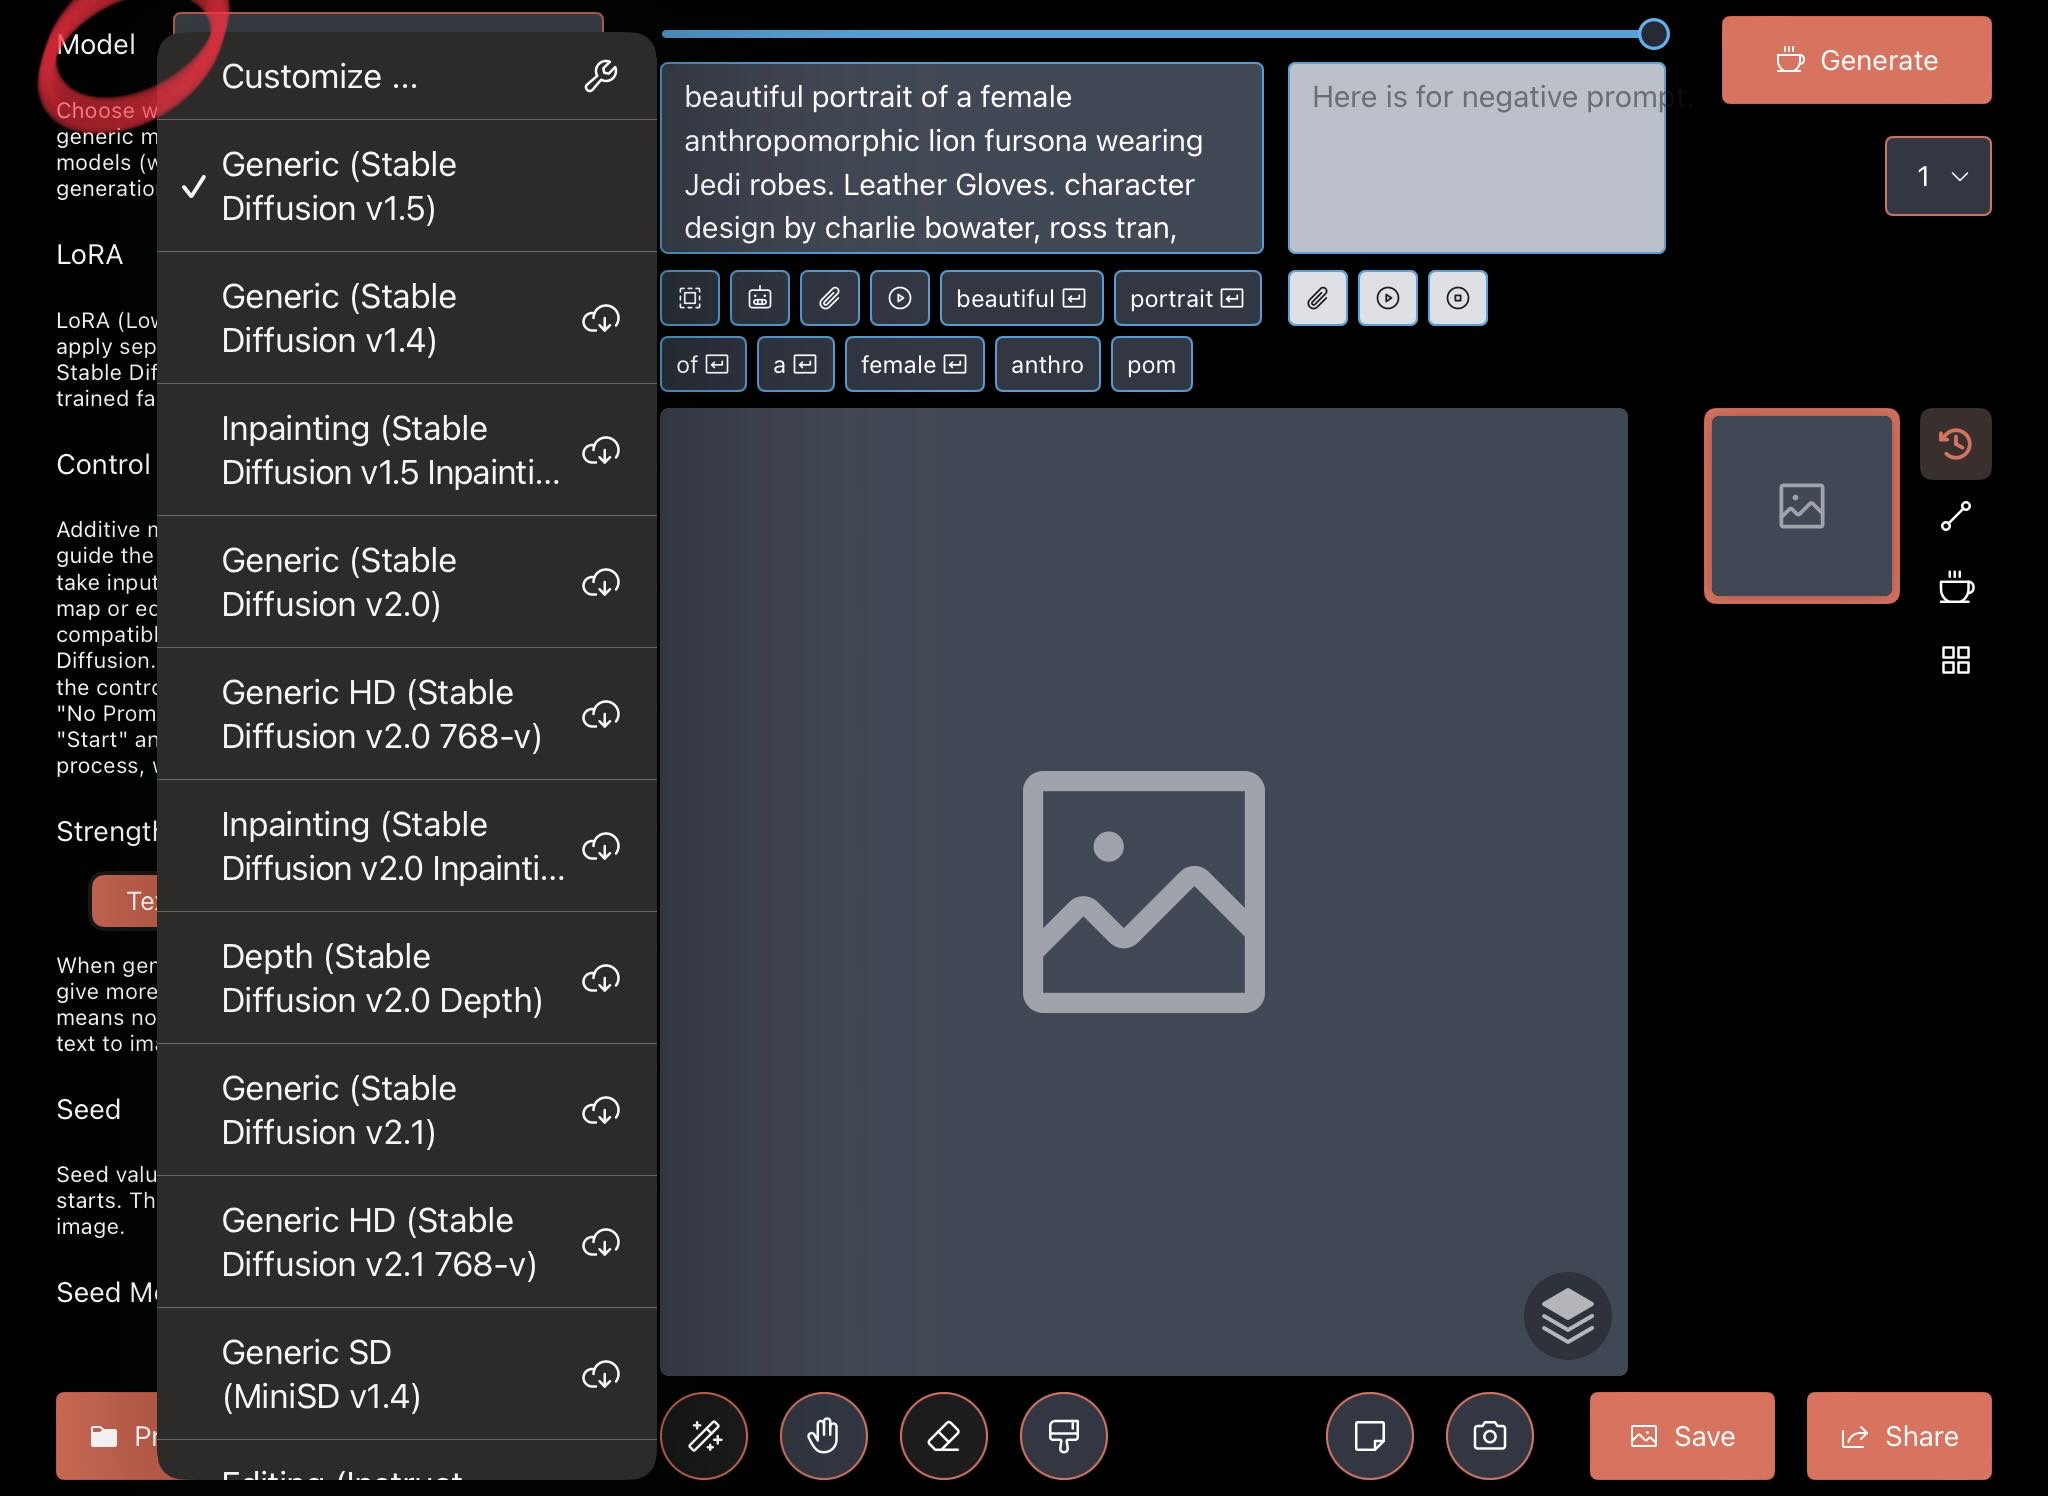Toggle the 'portrait' prompt token chip
2048x1496 pixels.
pos(1186,298)
